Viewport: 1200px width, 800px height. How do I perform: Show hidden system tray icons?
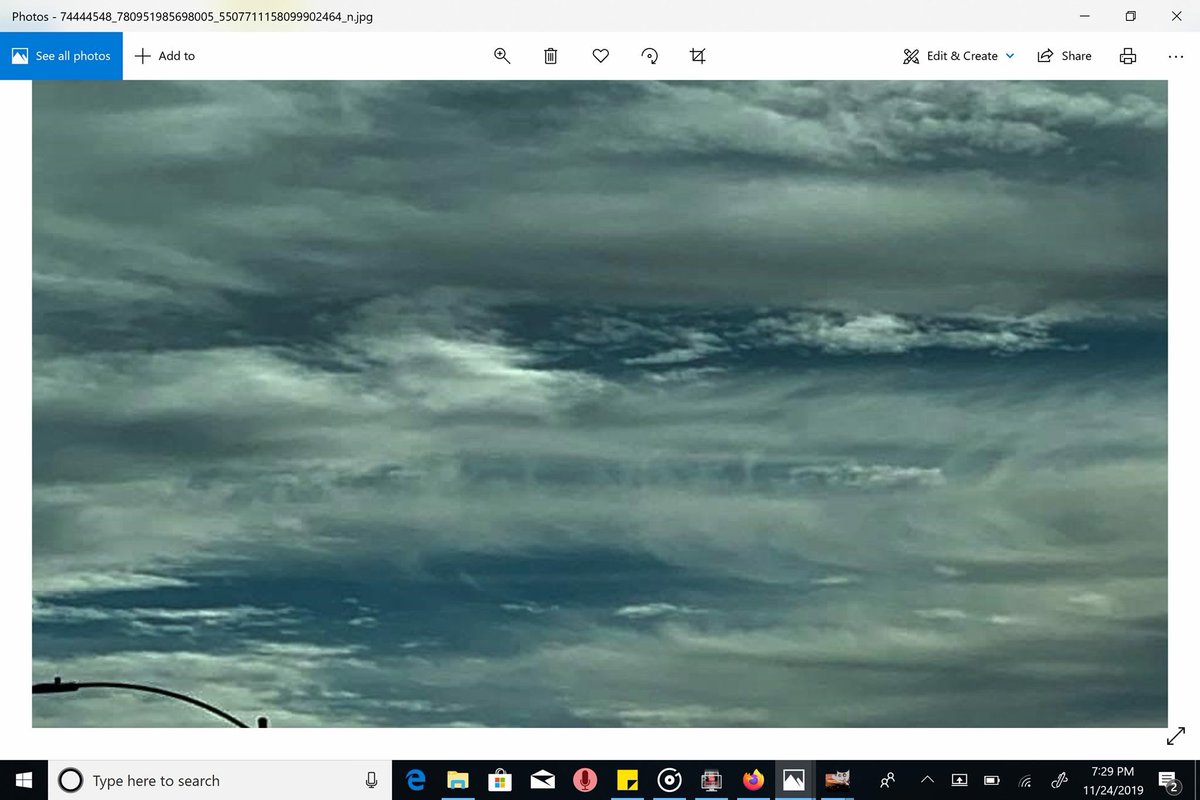pyautogui.click(x=927, y=780)
